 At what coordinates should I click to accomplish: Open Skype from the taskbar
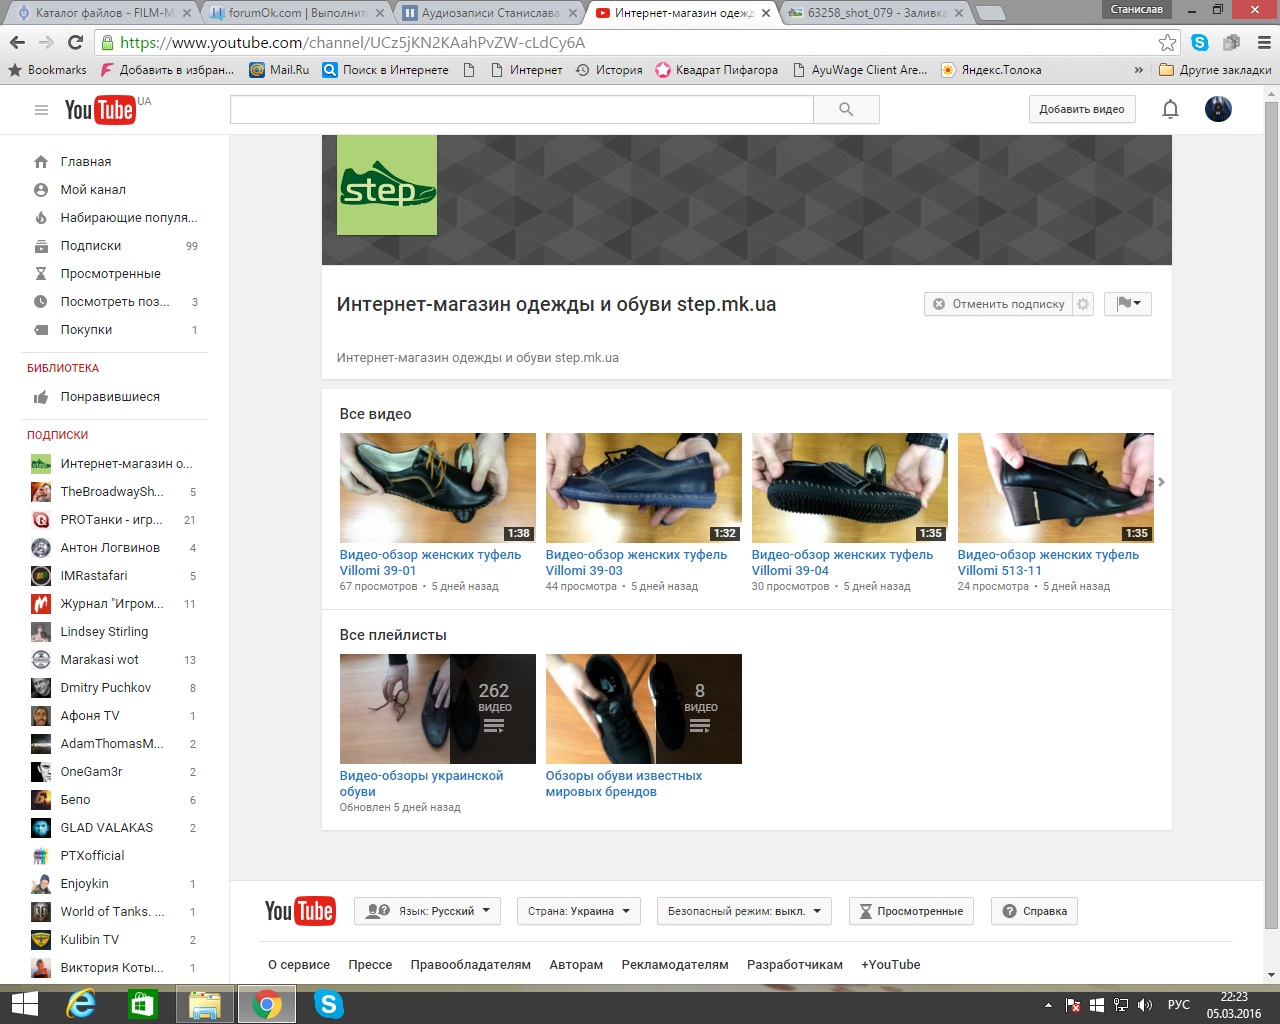[329, 1004]
